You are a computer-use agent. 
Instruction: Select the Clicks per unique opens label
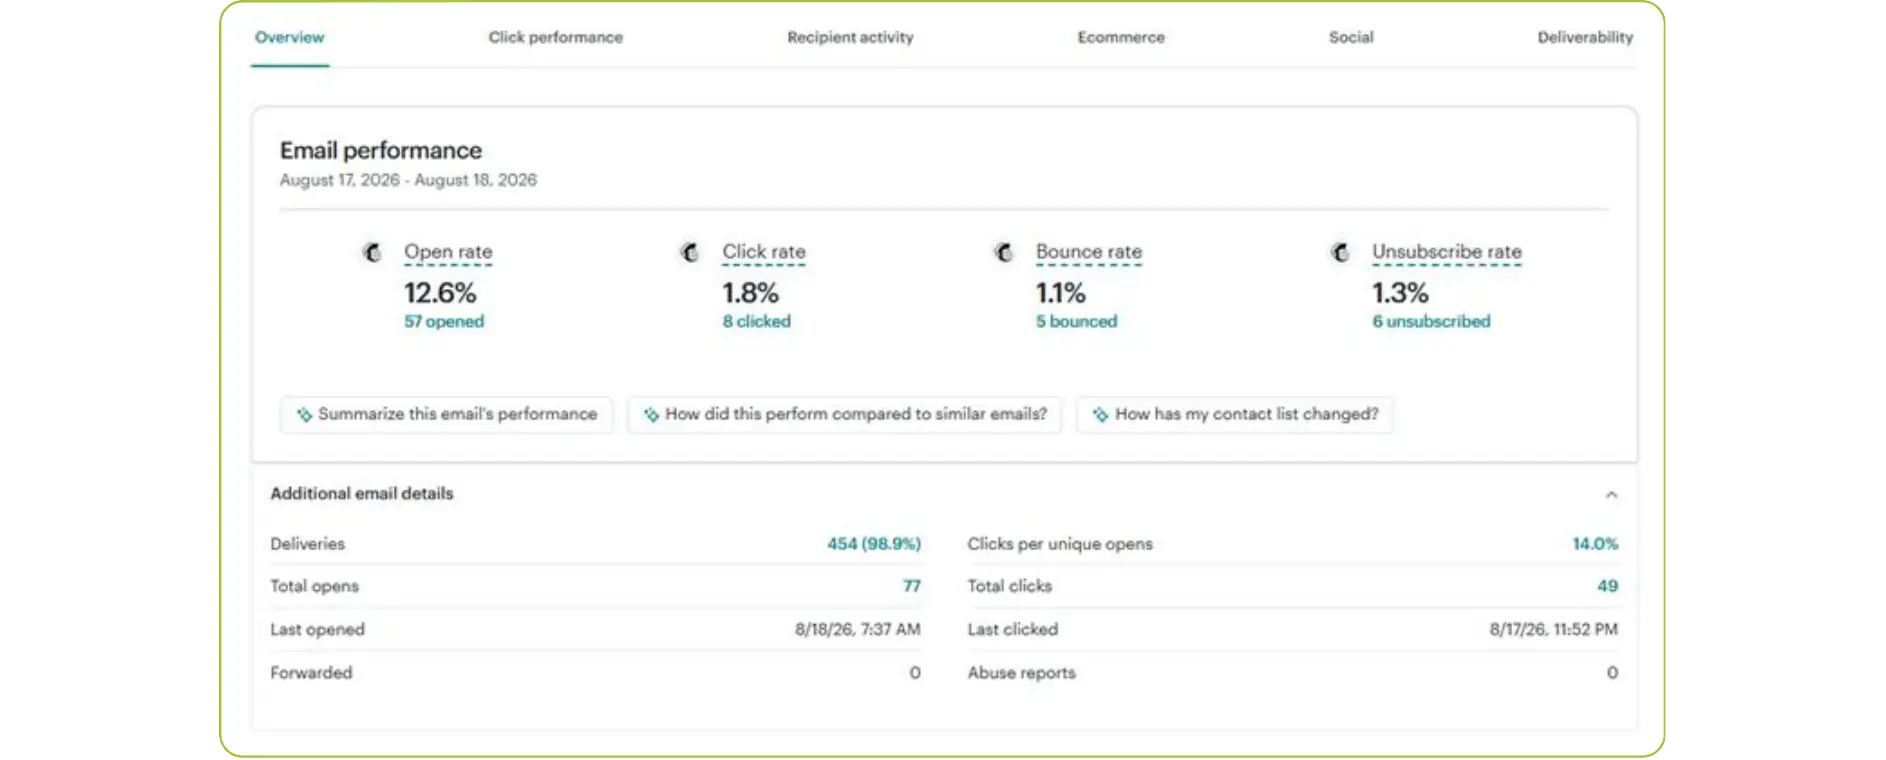point(1060,544)
